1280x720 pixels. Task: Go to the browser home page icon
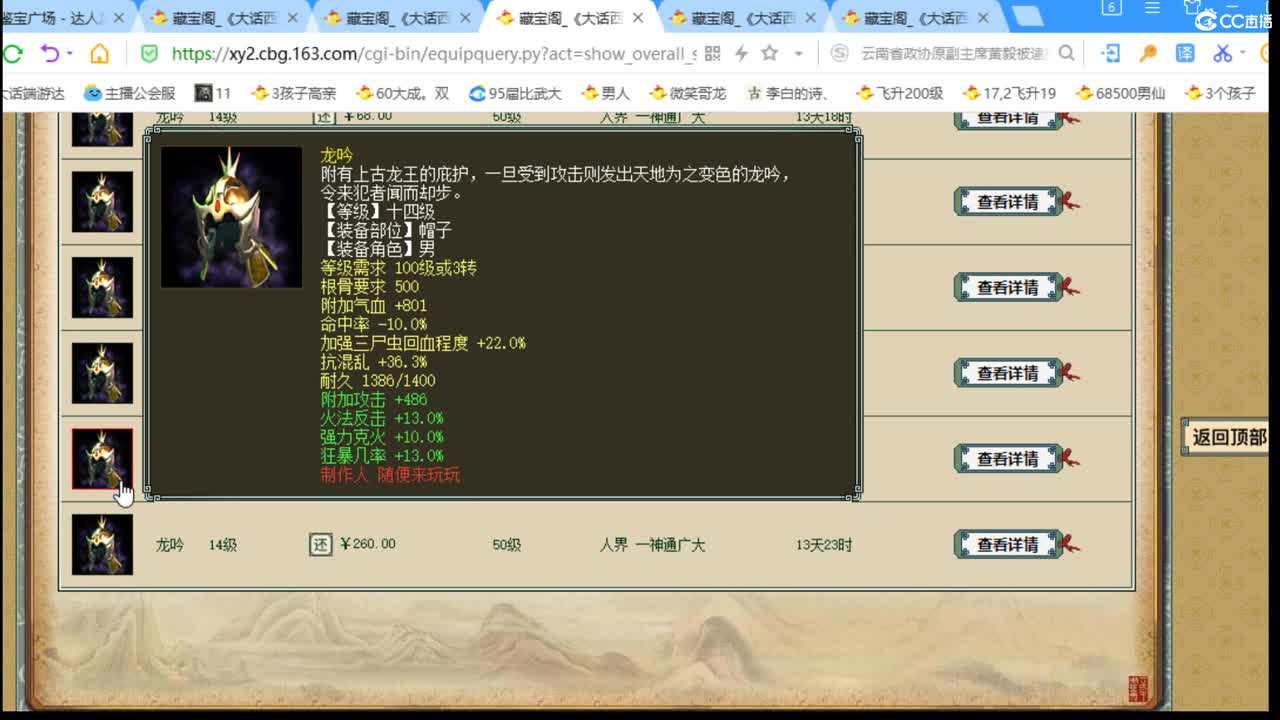(x=99, y=53)
